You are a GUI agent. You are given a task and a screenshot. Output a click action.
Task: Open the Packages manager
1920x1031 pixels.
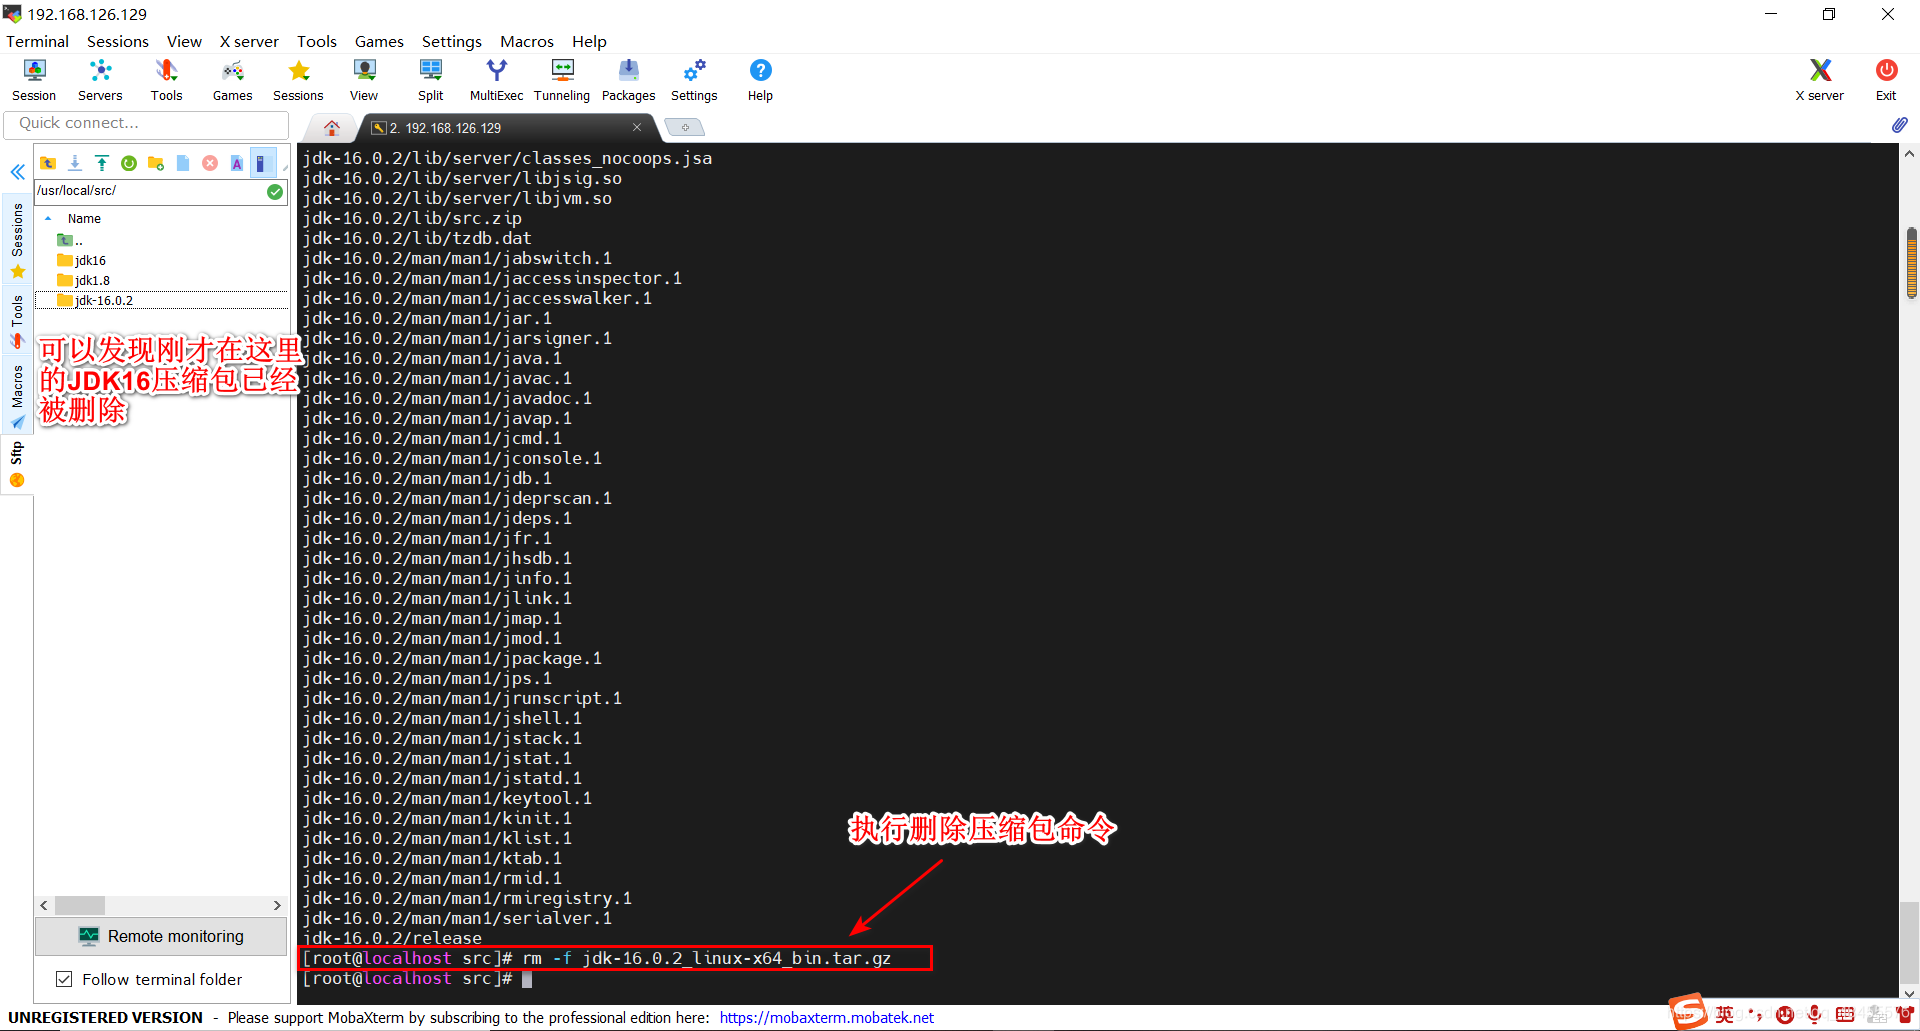(628, 79)
